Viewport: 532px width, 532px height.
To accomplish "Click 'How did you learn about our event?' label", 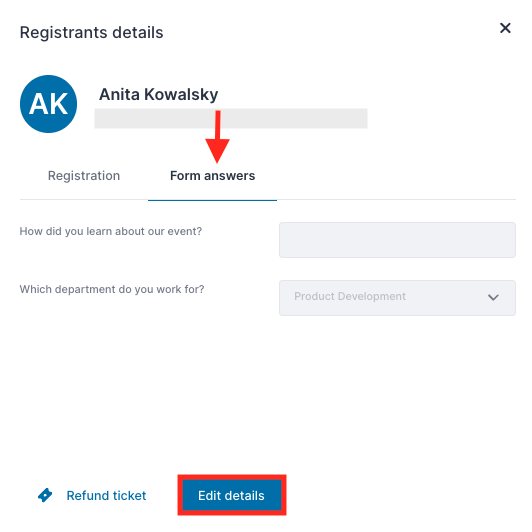I will click(111, 231).
